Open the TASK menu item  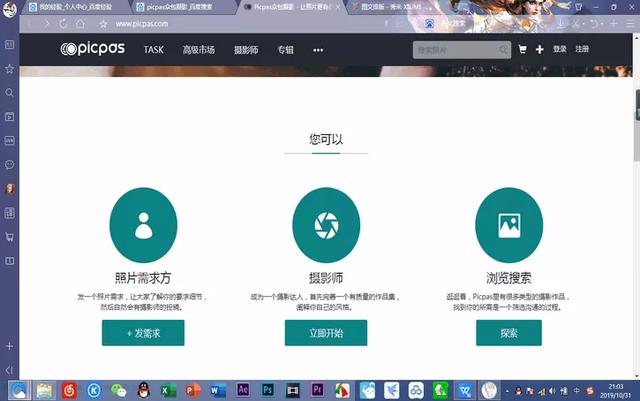[x=153, y=49]
